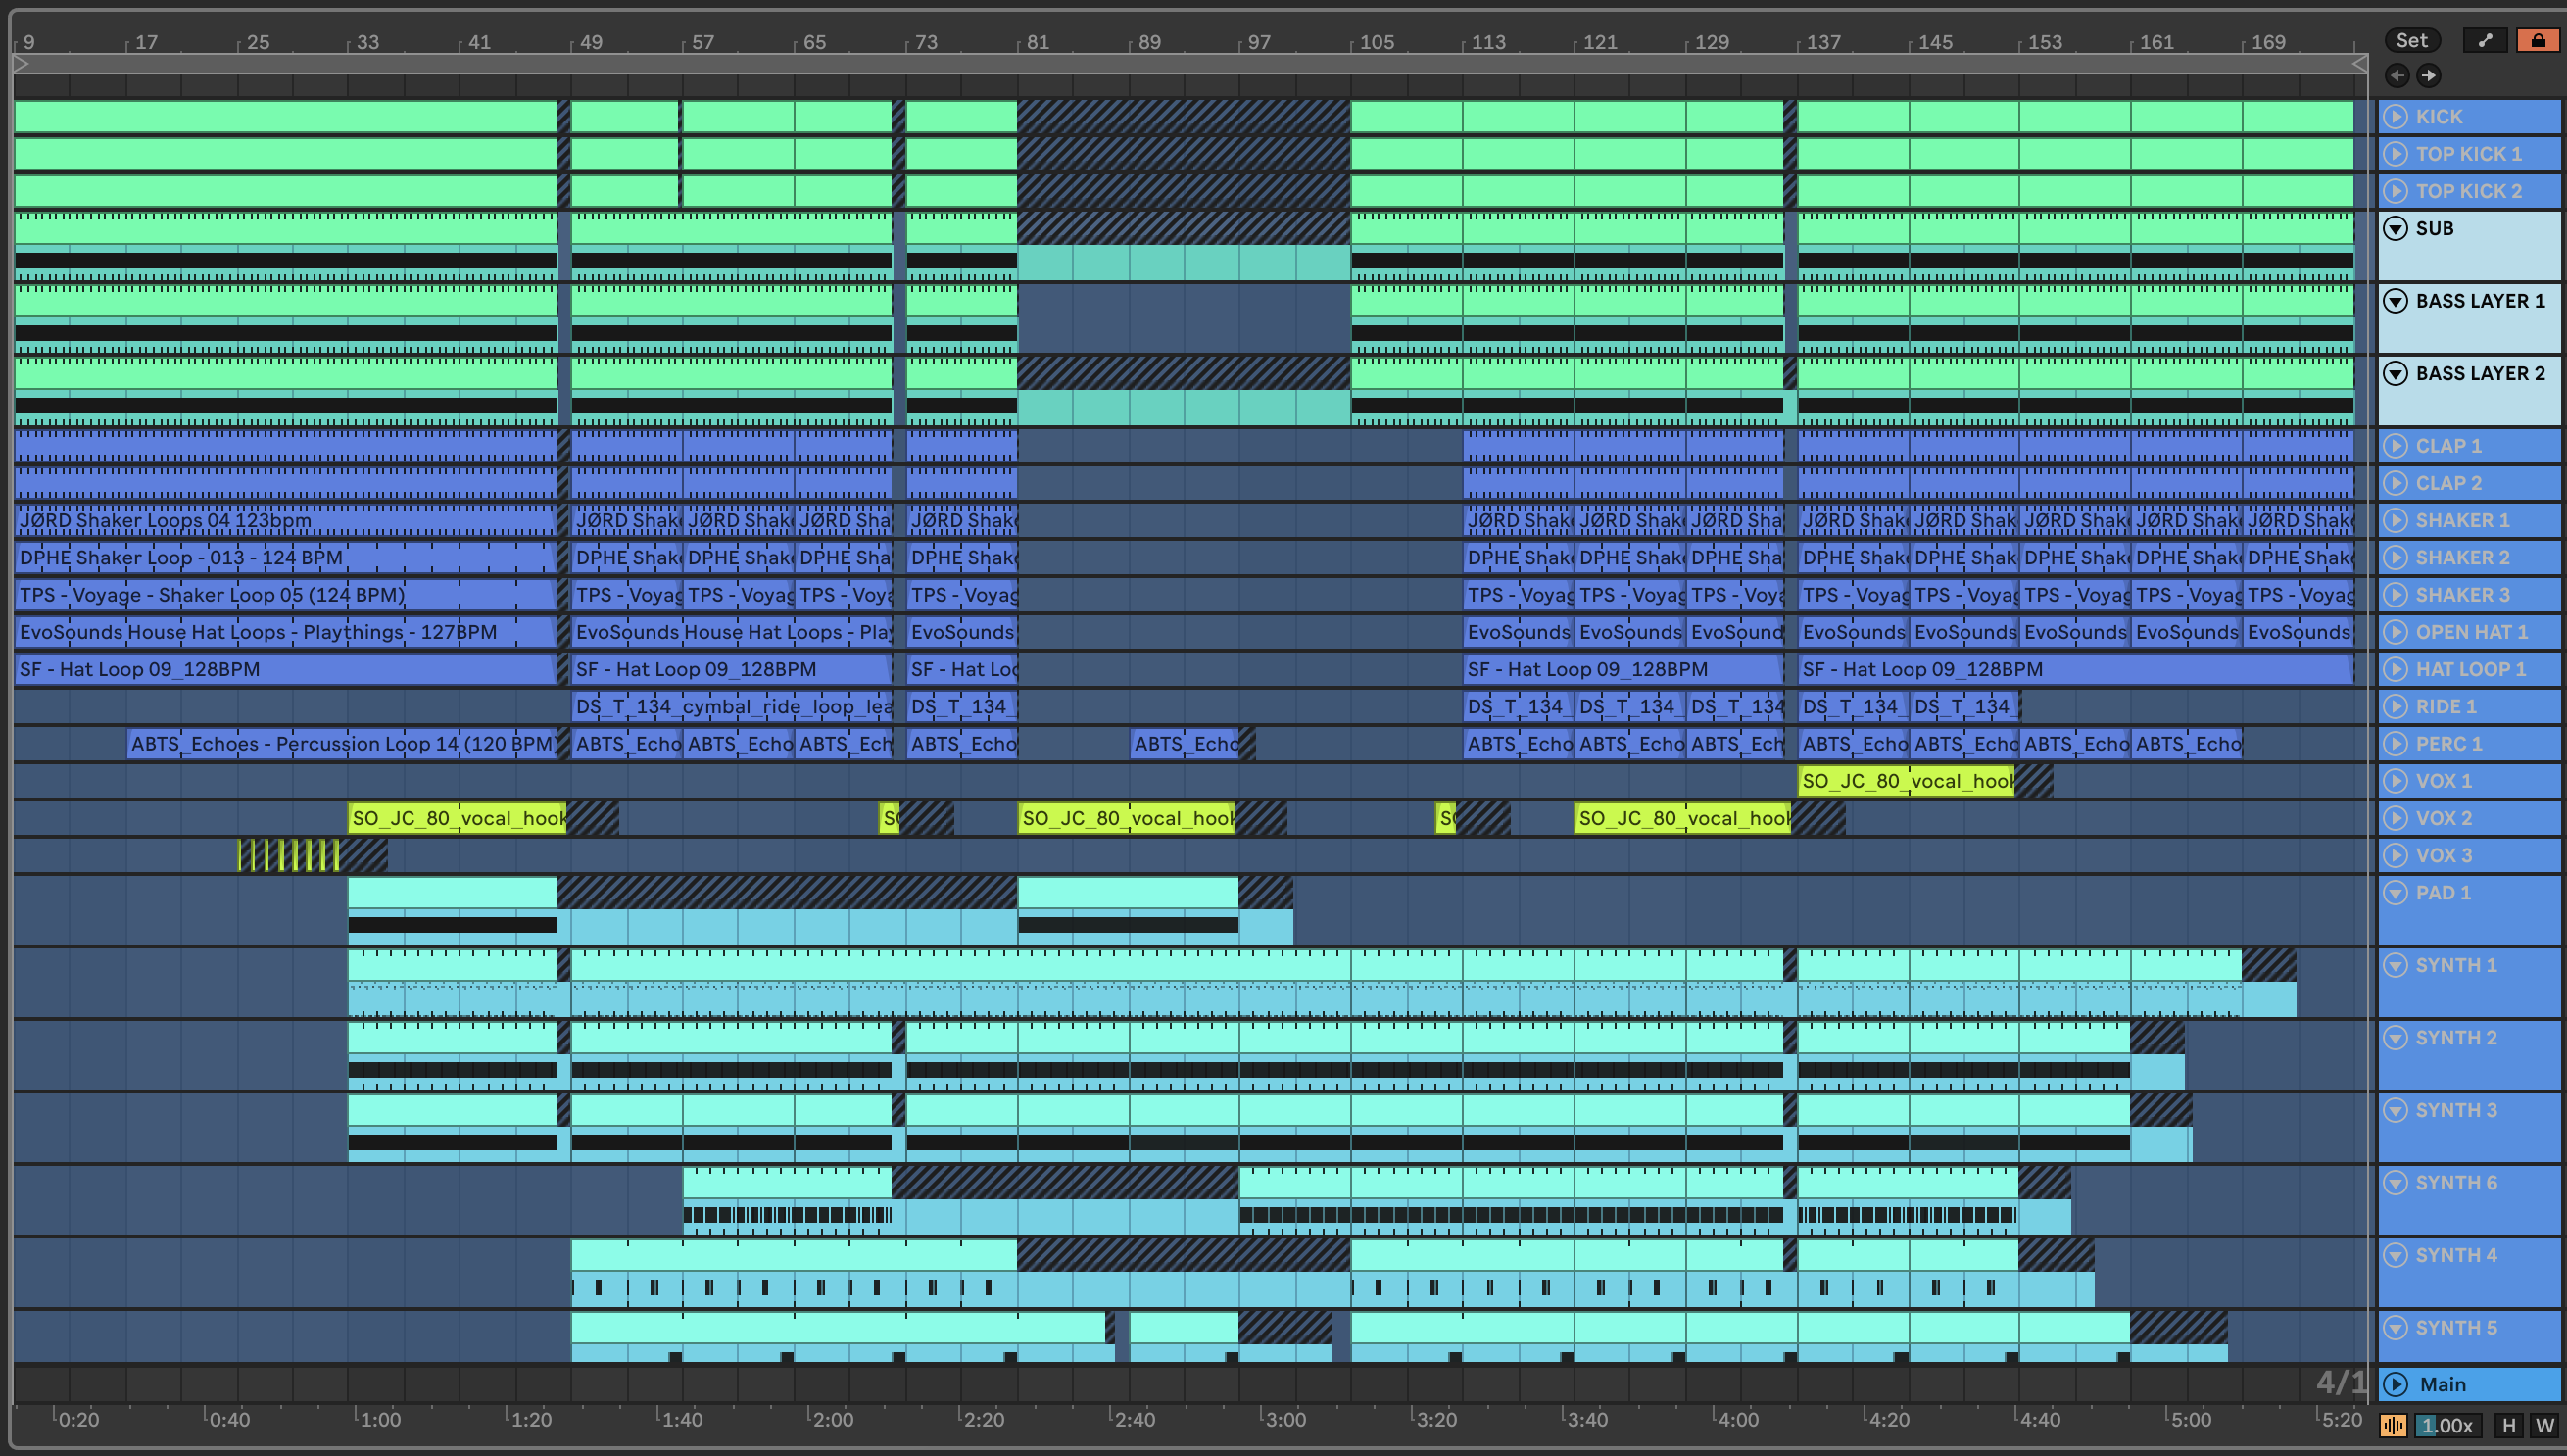Image resolution: width=2567 pixels, height=1456 pixels.
Task: Select TPS - Voyage - Shaker Loop 05 clip
Action: pyautogui.click(x=285, y=594)
